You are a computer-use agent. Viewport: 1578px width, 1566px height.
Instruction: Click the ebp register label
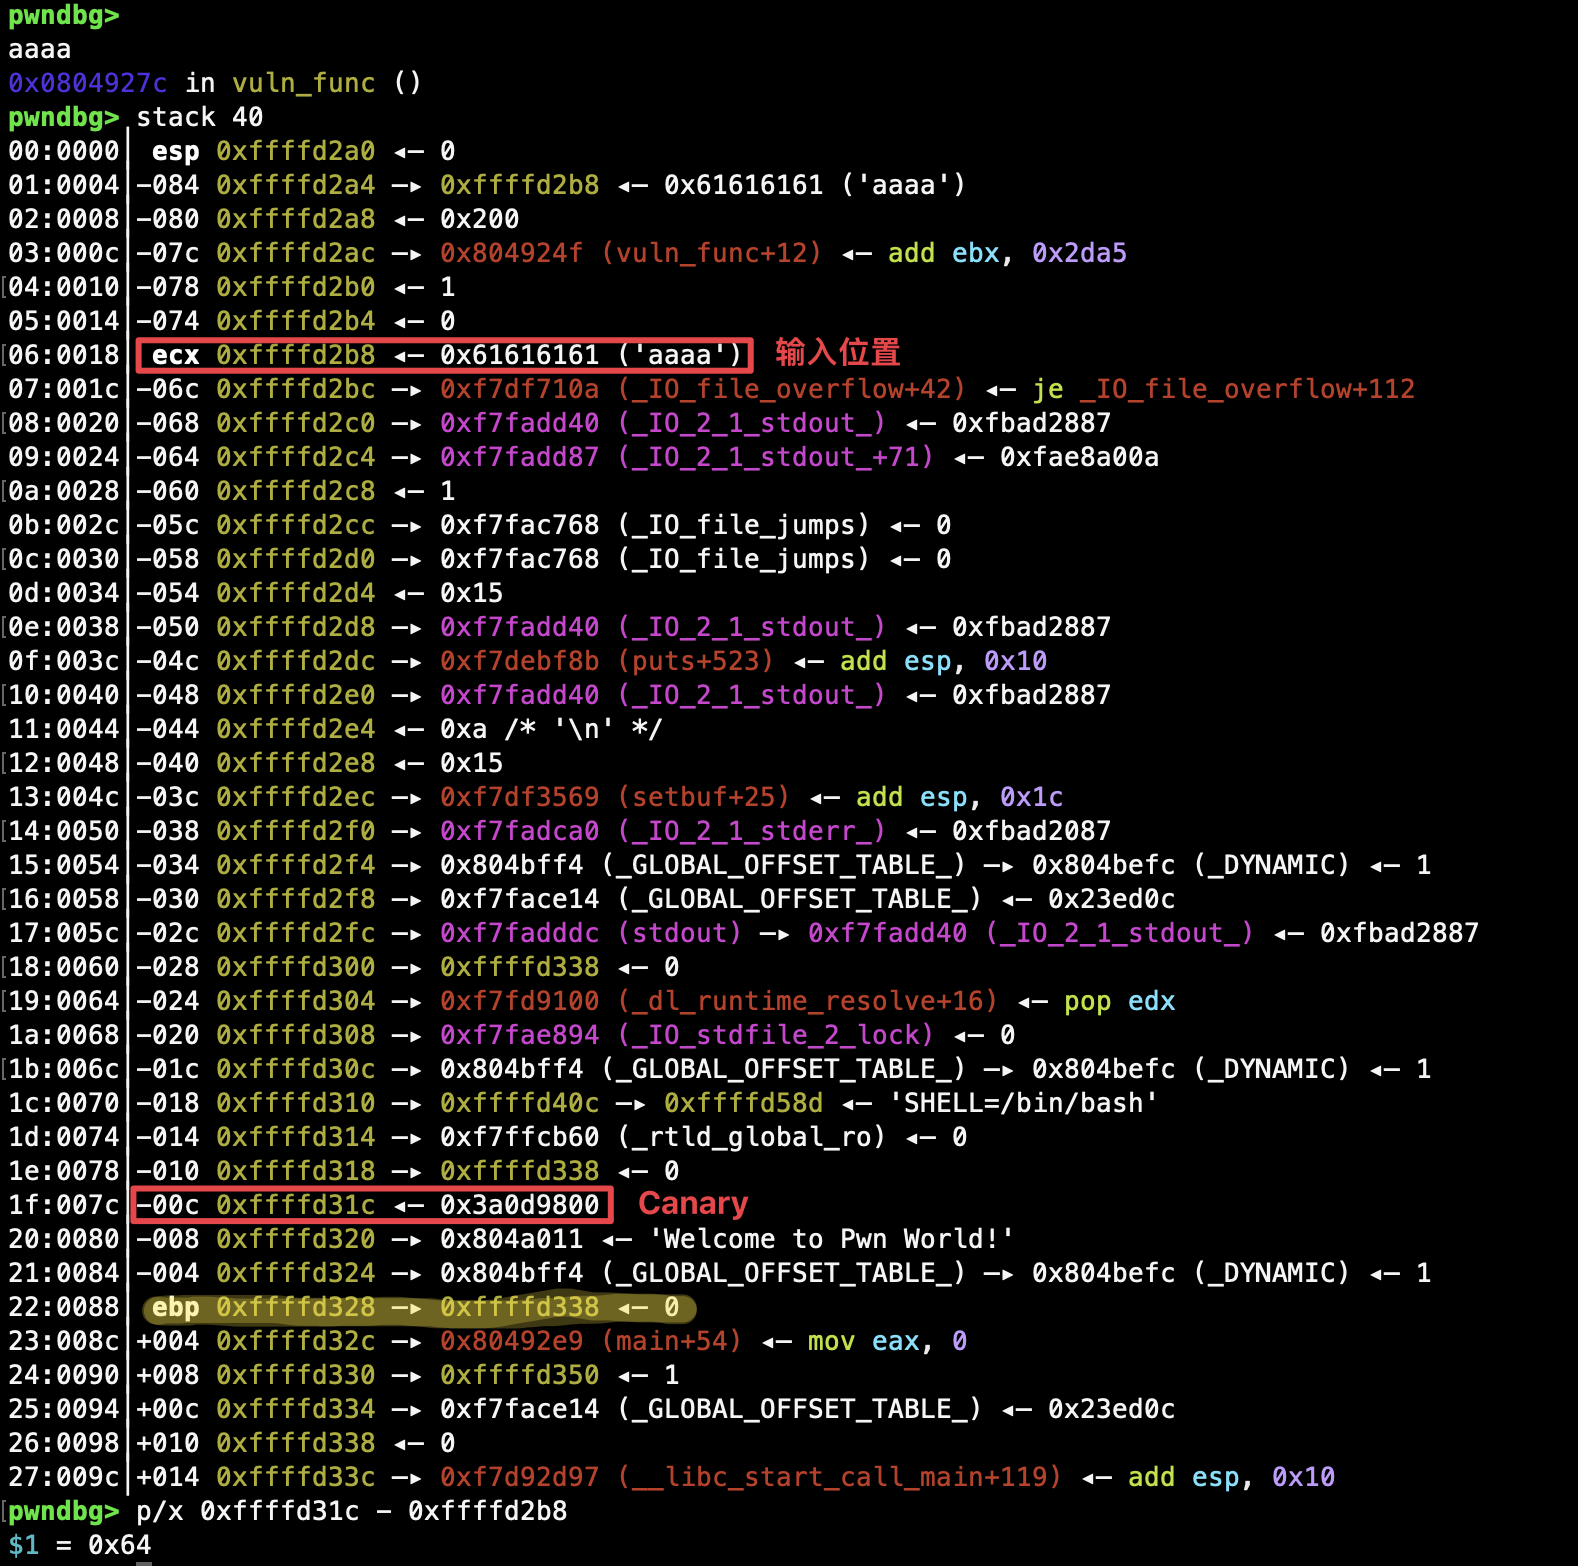point(176,1307)
